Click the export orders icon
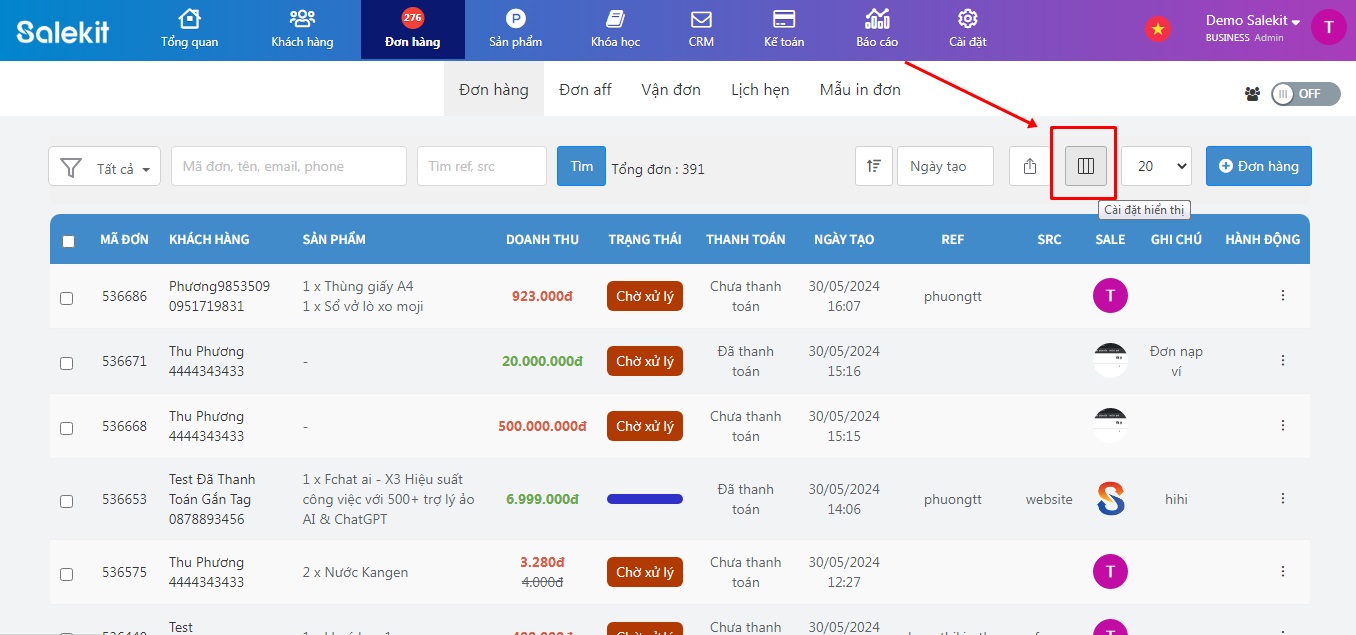Image resolution: width=1356 pixels, height=635 pixels. point(1030,166)
